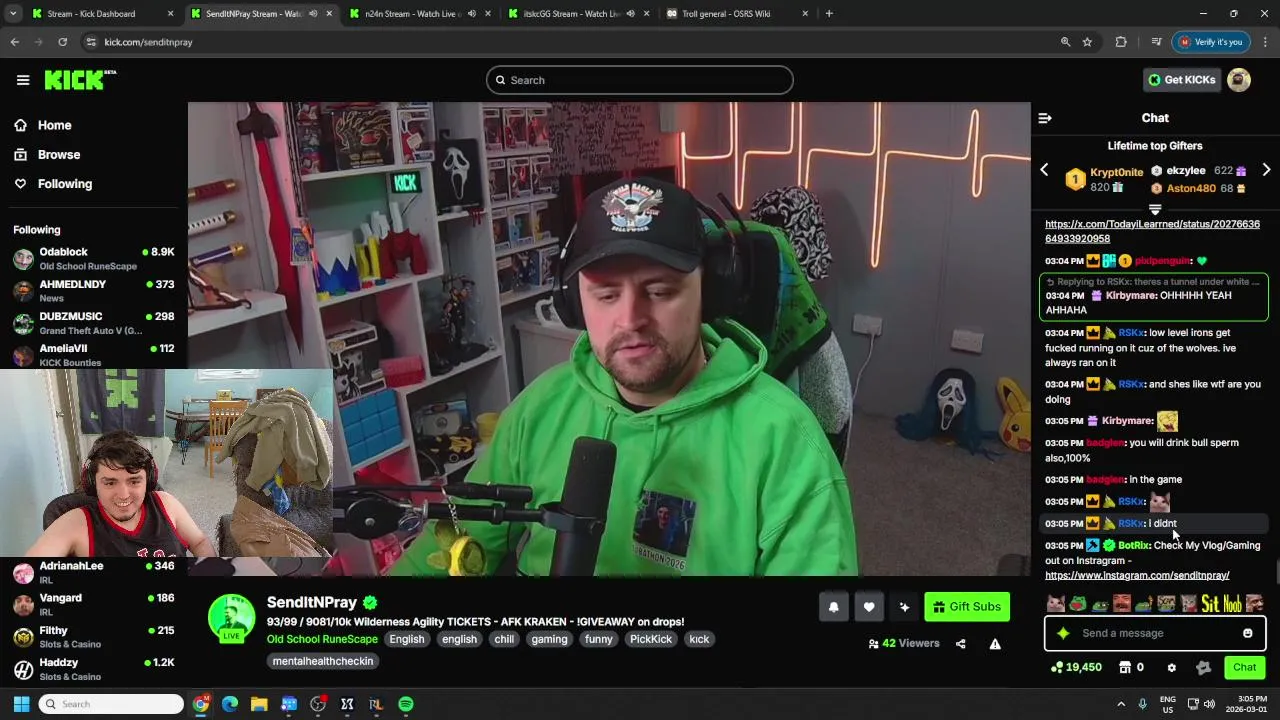Click the Send a message field
The height and width of the screenshot is (720, 1280).
1155,633
